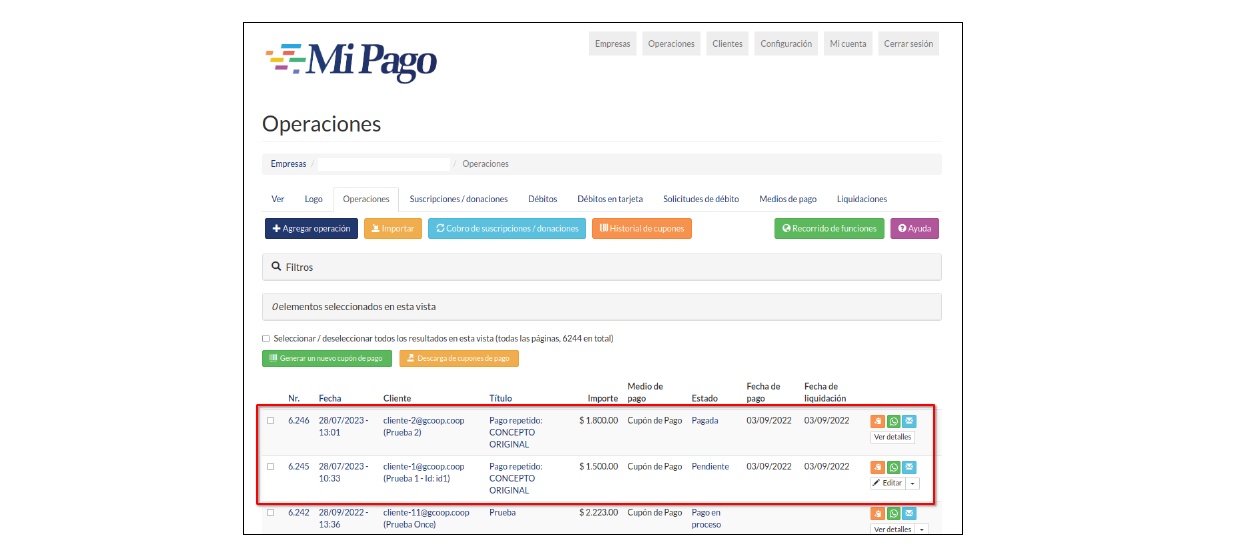Click the Empresas breadcrumb link
The height and width of the screenshot is (557, 1242).
pos(289,164)
